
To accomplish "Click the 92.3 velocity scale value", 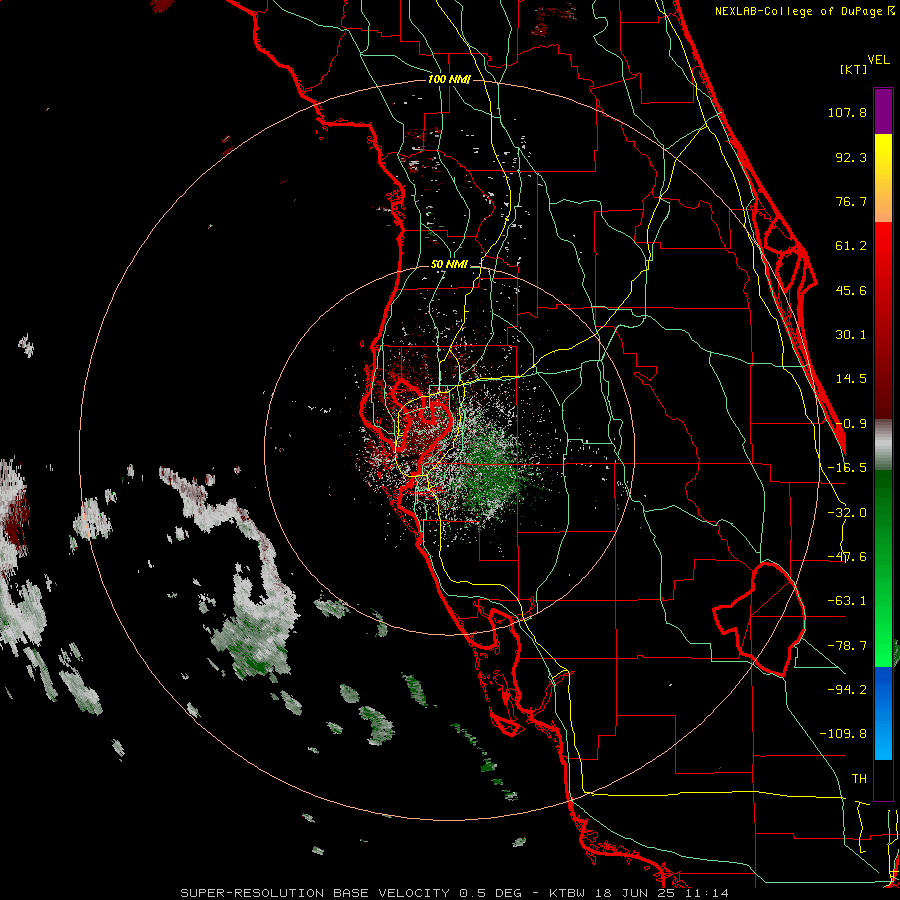I will [x=851, y=157].
